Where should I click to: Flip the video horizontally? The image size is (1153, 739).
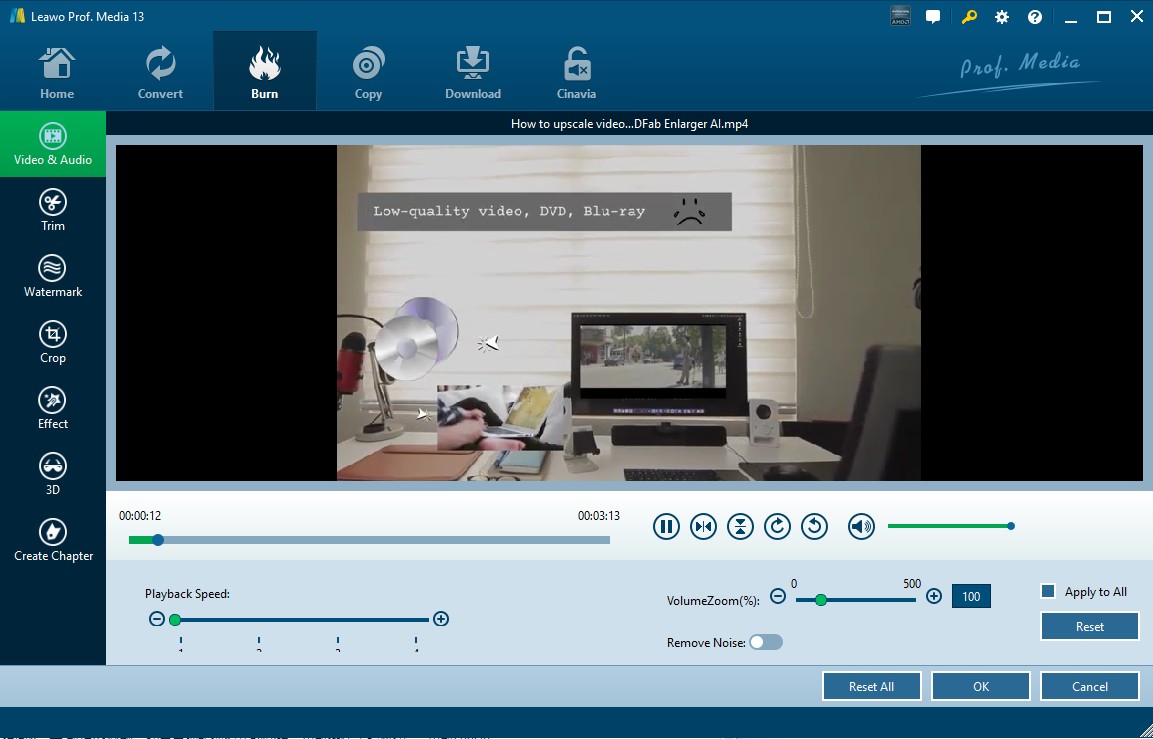click(704, 526)
